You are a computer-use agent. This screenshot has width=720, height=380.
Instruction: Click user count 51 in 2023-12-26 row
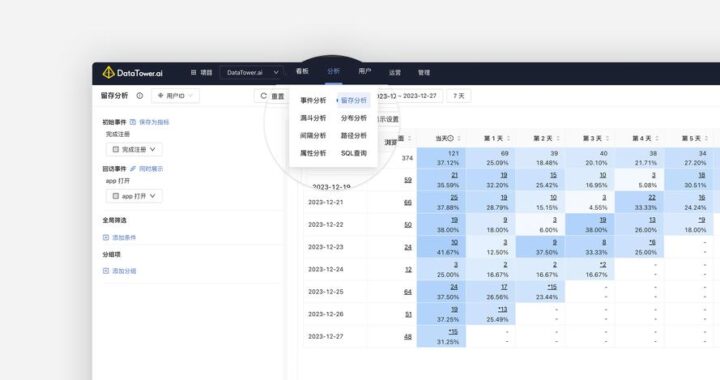coord(408,314)
